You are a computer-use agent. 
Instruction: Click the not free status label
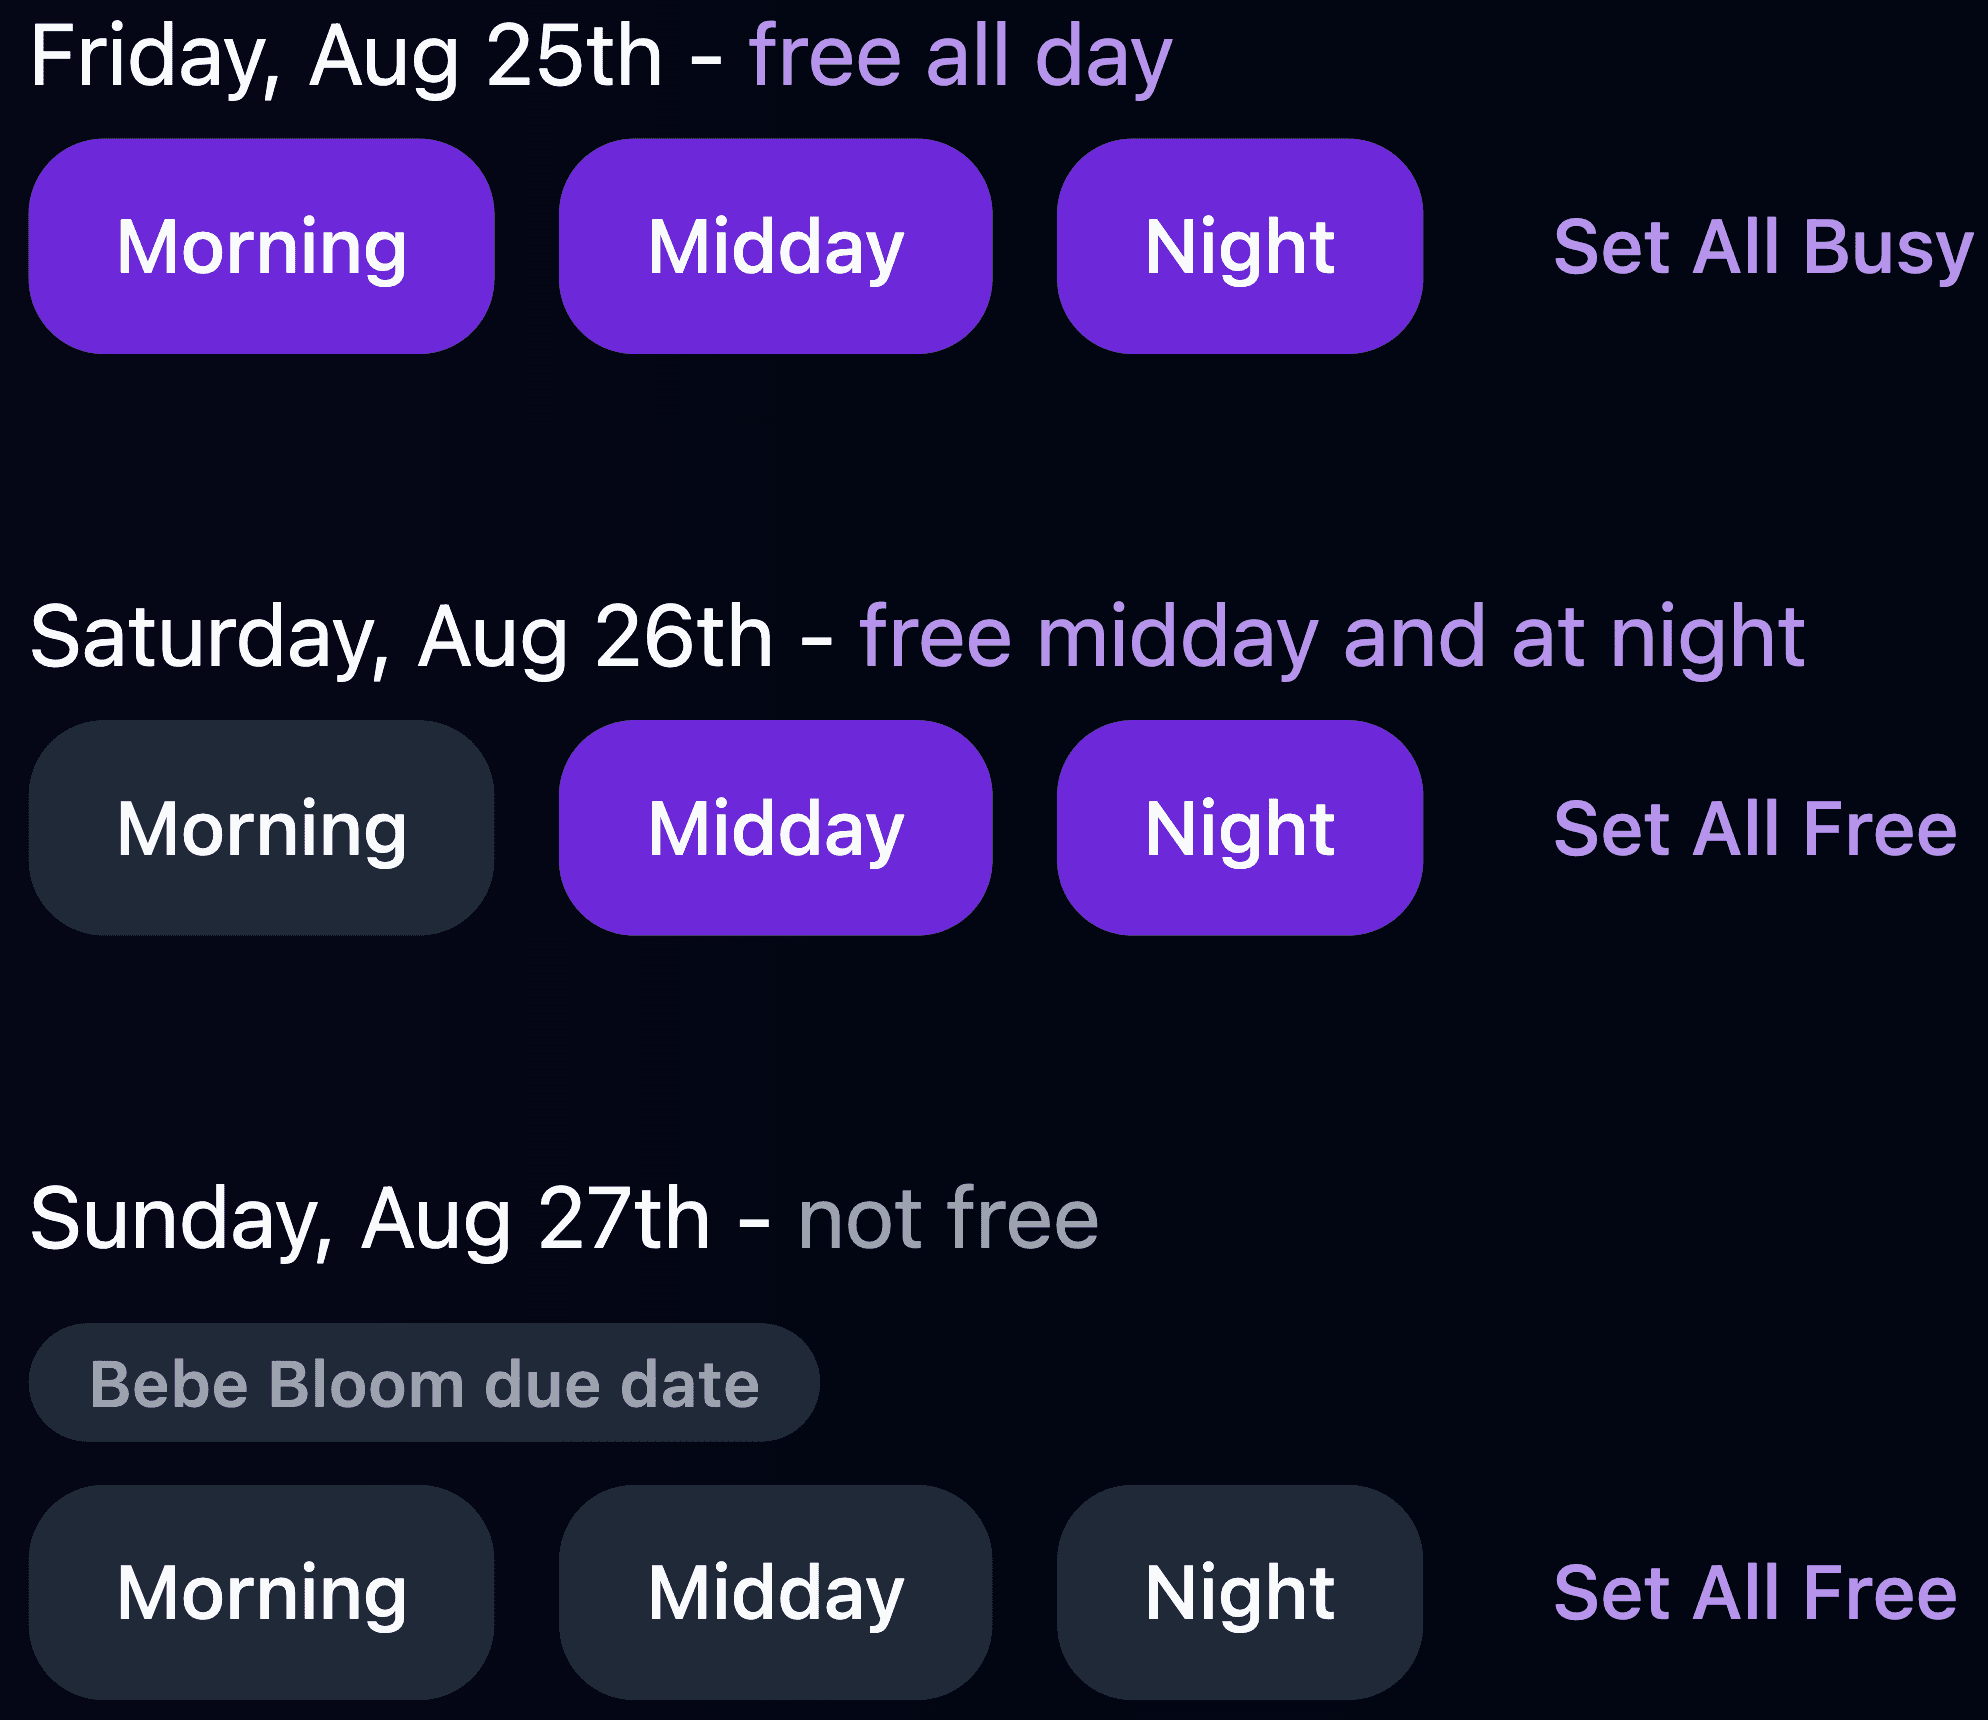coord(948,1219)
